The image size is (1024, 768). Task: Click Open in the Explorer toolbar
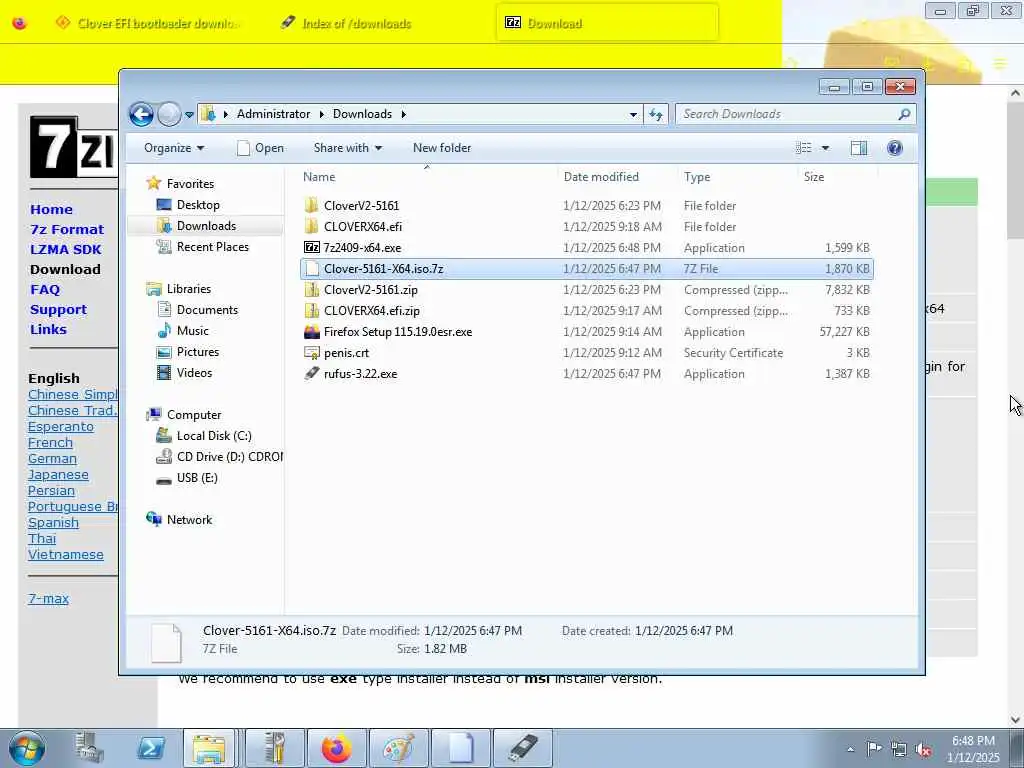(261, 148)
